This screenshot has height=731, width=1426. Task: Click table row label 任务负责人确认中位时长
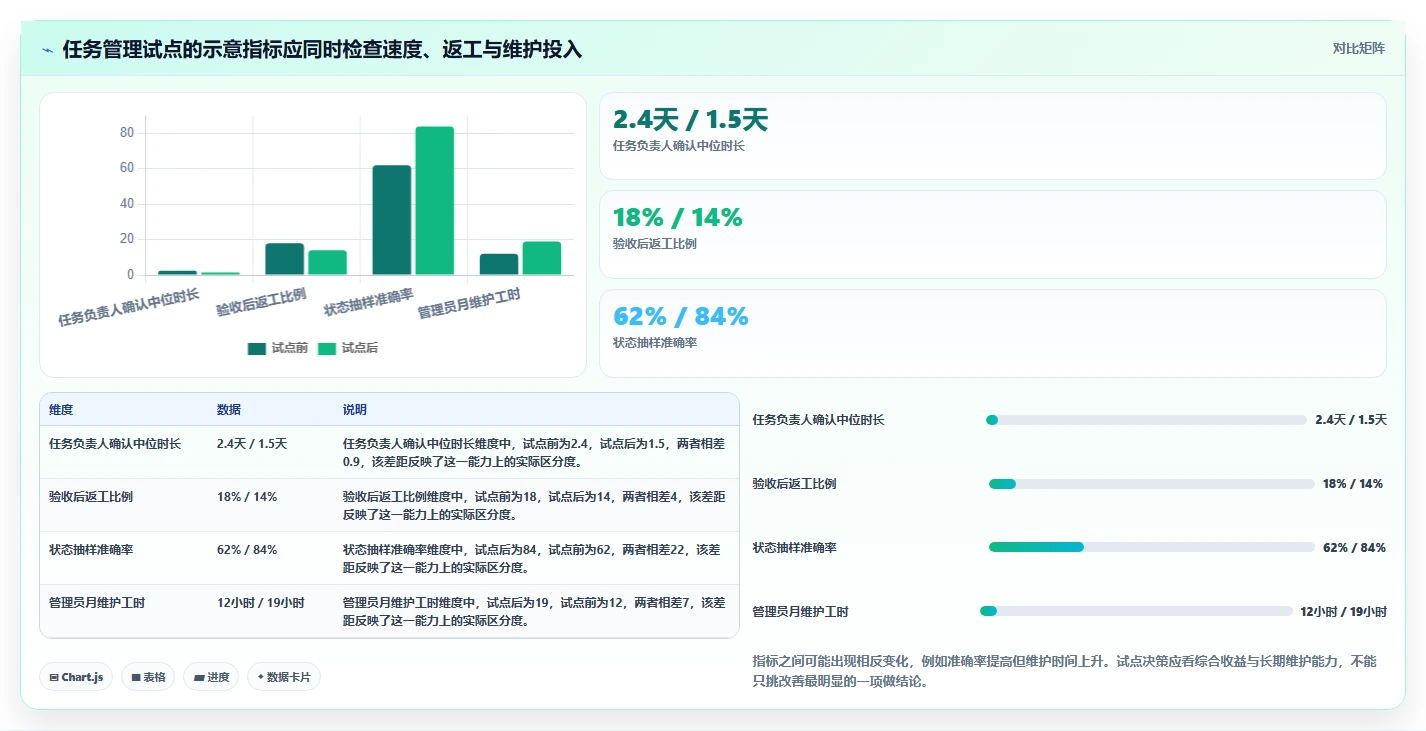[x=115, y=444]
